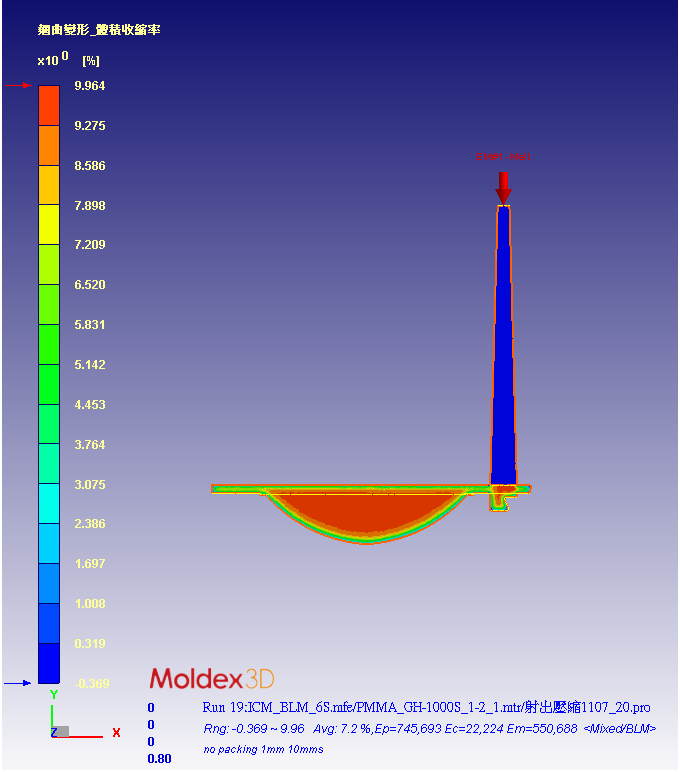Click the legend band between 1.697 and 1.008
The image size is (680, 772).
point(49,583)
